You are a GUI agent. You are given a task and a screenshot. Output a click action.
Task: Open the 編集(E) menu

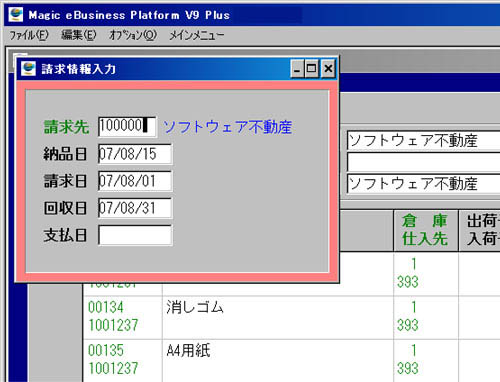[79, 35]
